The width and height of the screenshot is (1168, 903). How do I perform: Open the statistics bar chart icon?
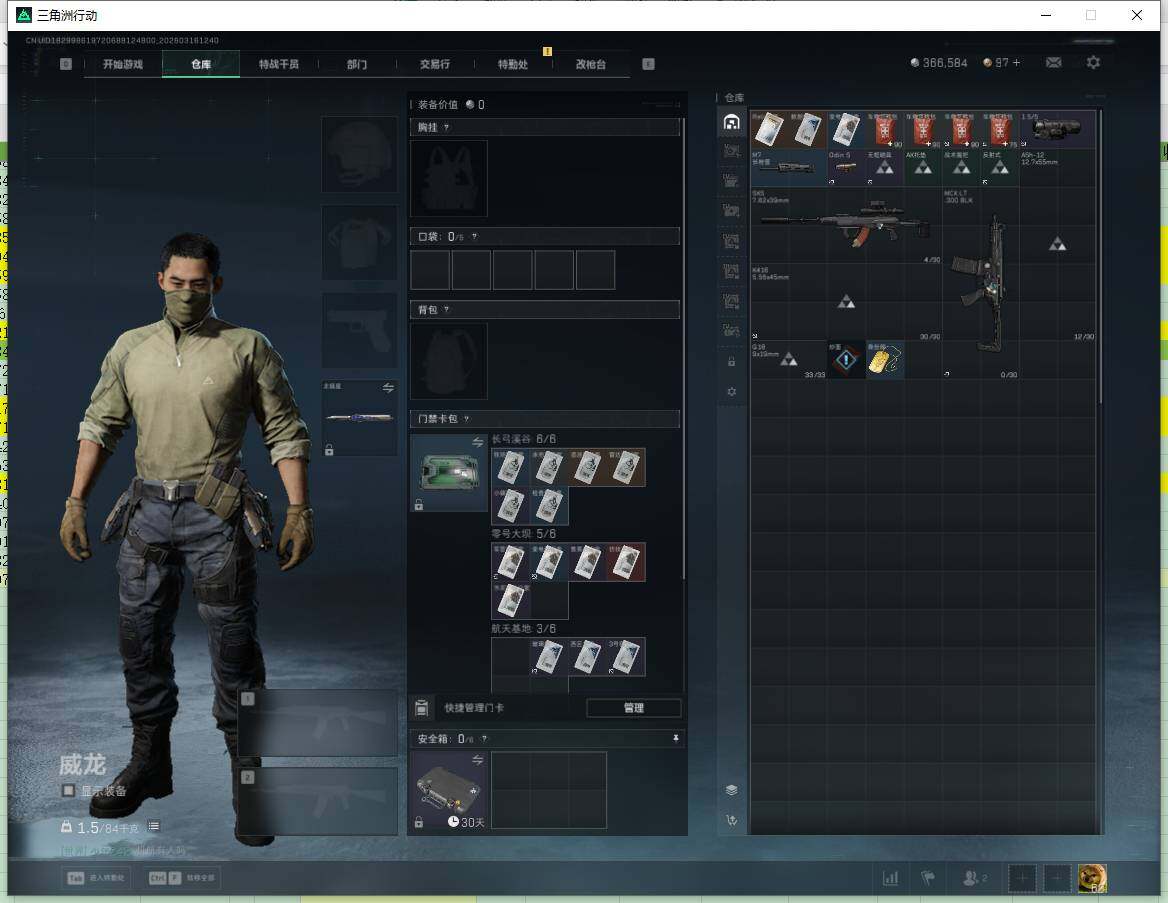point(890,878)
